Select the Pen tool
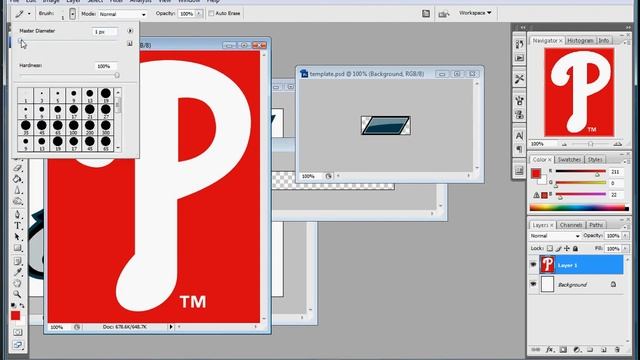This screenshot has width=640, height=360. tap(17, 214)
